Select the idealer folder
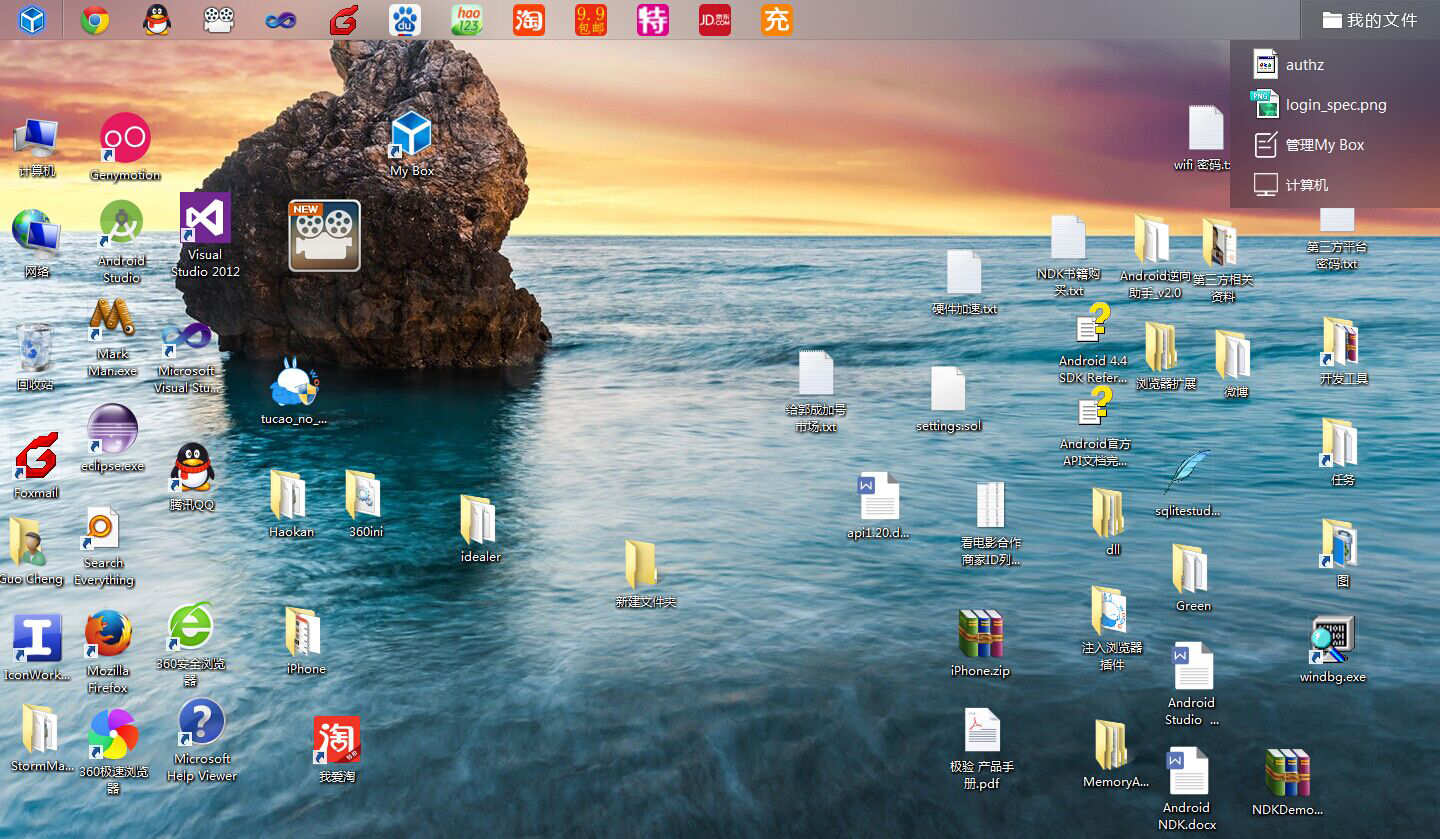Screen dimensions: 1440x839 (480, 529)
